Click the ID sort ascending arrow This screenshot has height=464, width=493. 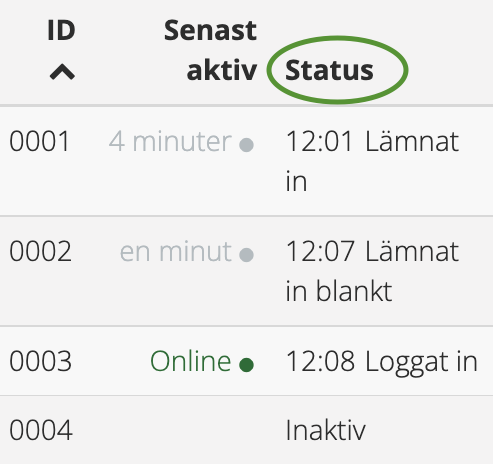(62, 72)
